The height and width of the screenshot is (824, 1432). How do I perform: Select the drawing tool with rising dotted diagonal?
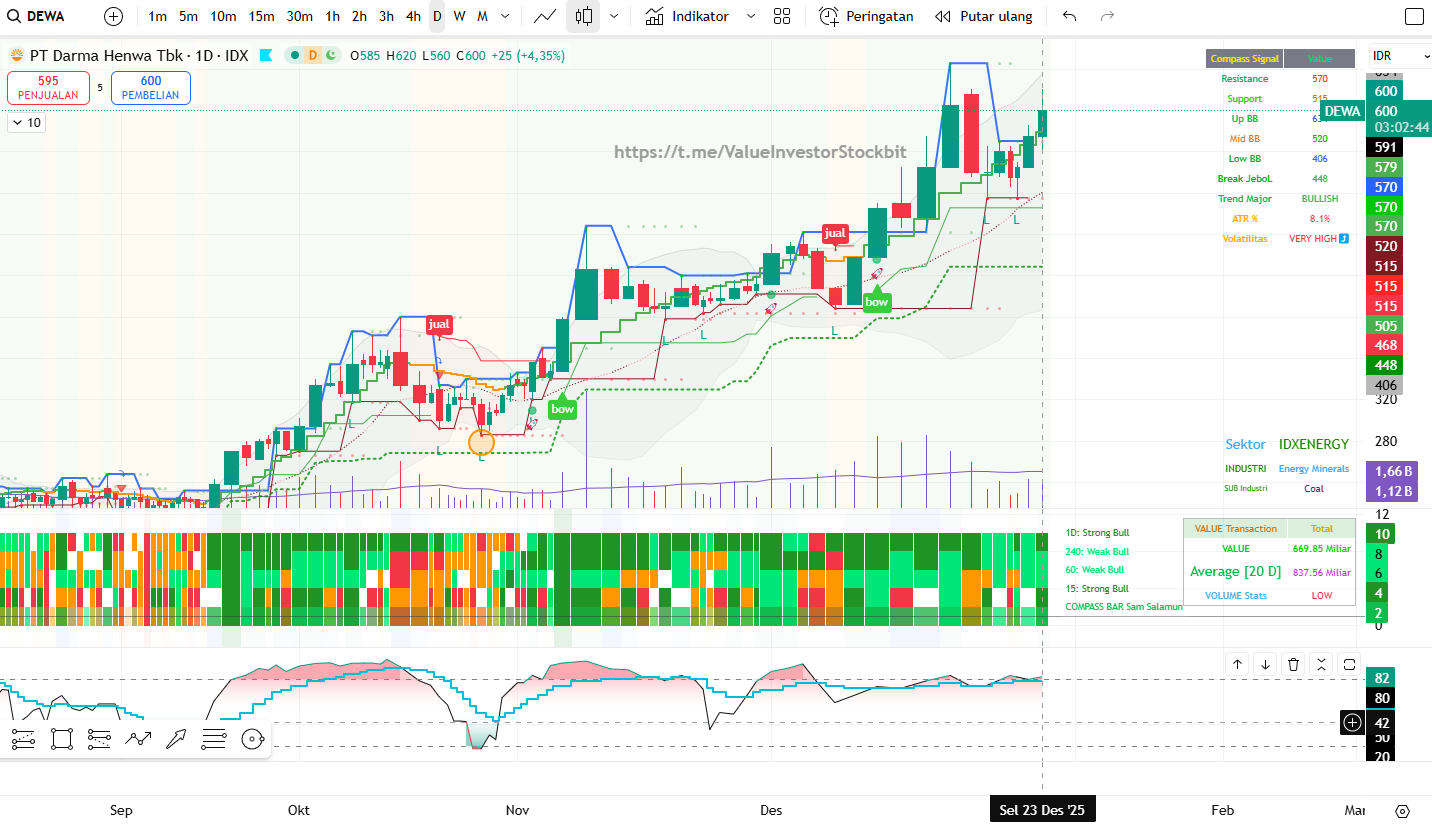coord(23,739)
